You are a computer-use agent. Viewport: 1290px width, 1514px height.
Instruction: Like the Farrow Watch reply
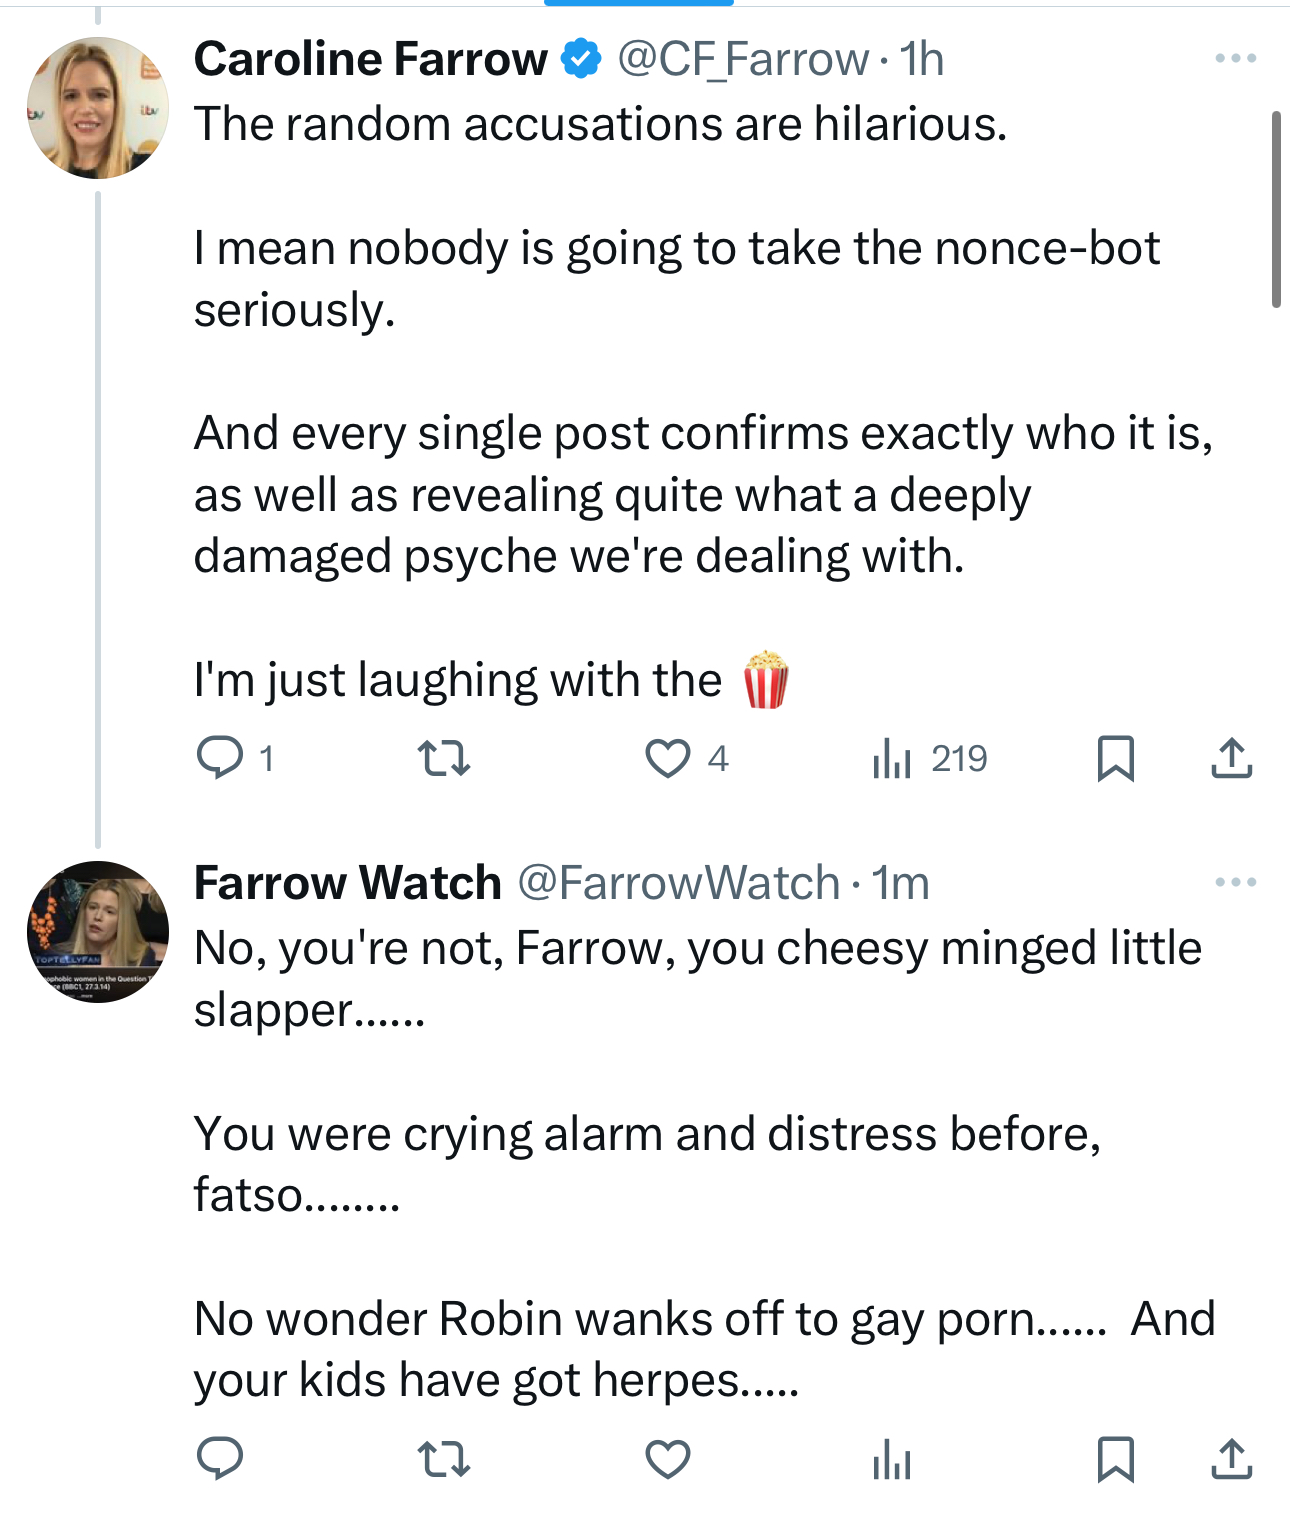[668, 1460]
